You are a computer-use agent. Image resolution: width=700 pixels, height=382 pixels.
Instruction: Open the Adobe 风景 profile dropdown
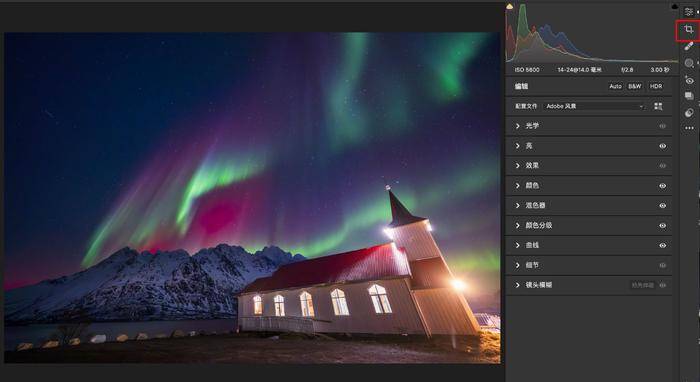(x=595, y=106)
